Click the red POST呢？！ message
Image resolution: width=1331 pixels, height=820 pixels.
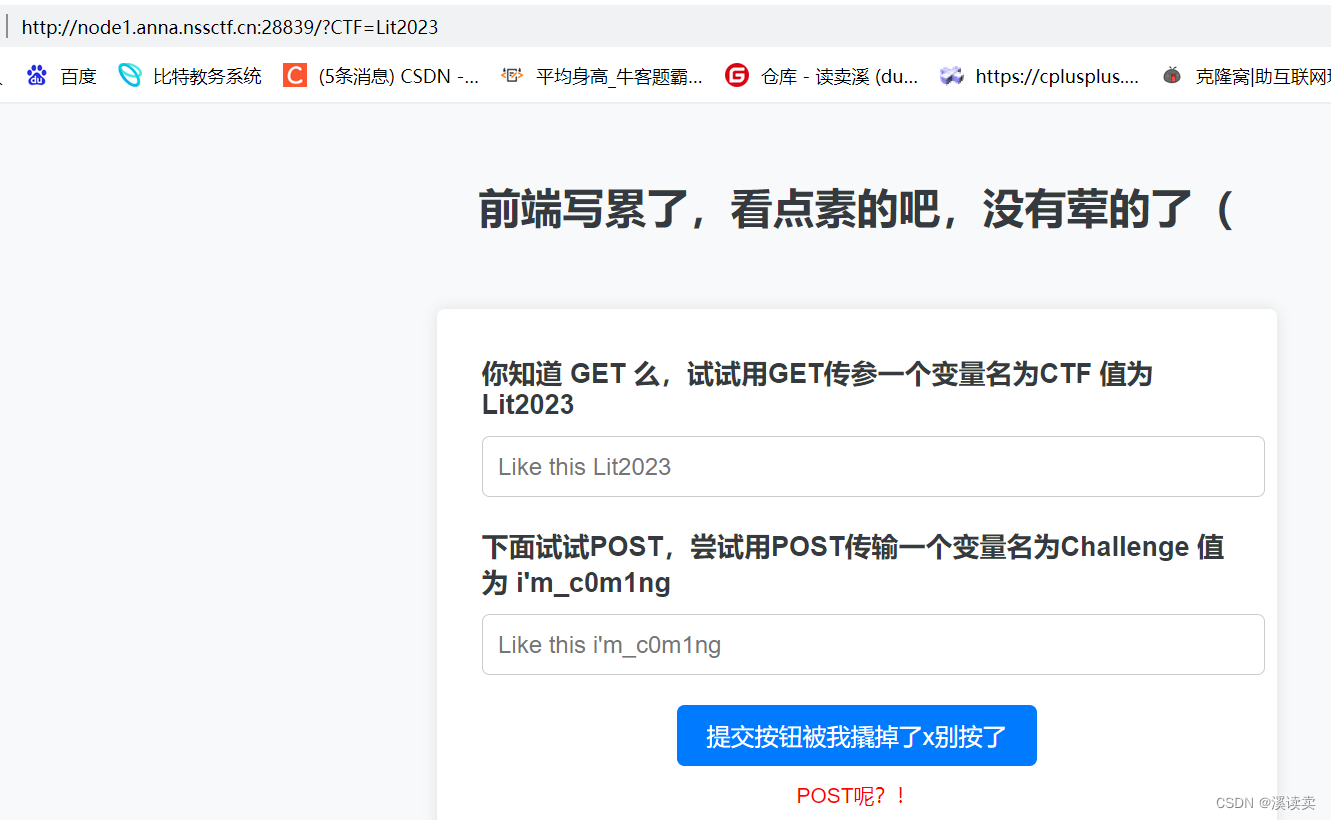(x=853, y=796)
